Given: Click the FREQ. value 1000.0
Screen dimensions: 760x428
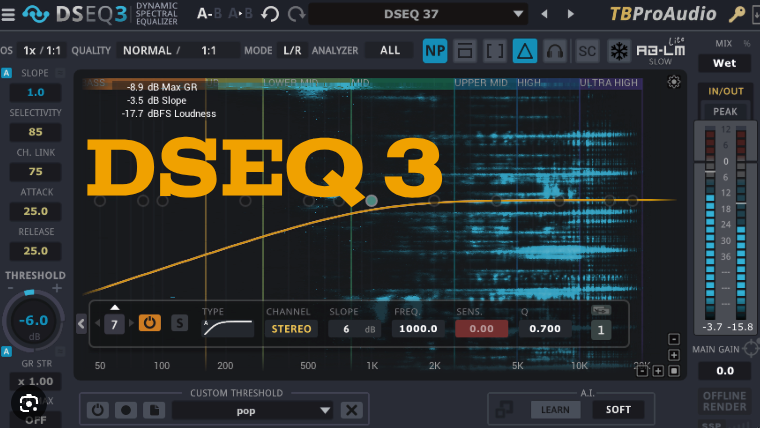Looking at the screenshot, I should [x=418, y=329].
